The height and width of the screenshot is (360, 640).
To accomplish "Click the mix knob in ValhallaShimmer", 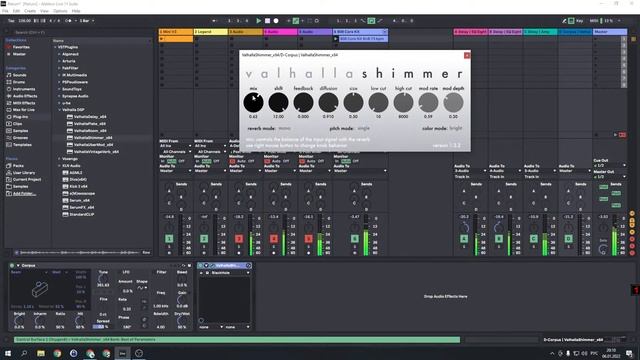I will click(253, 102).
